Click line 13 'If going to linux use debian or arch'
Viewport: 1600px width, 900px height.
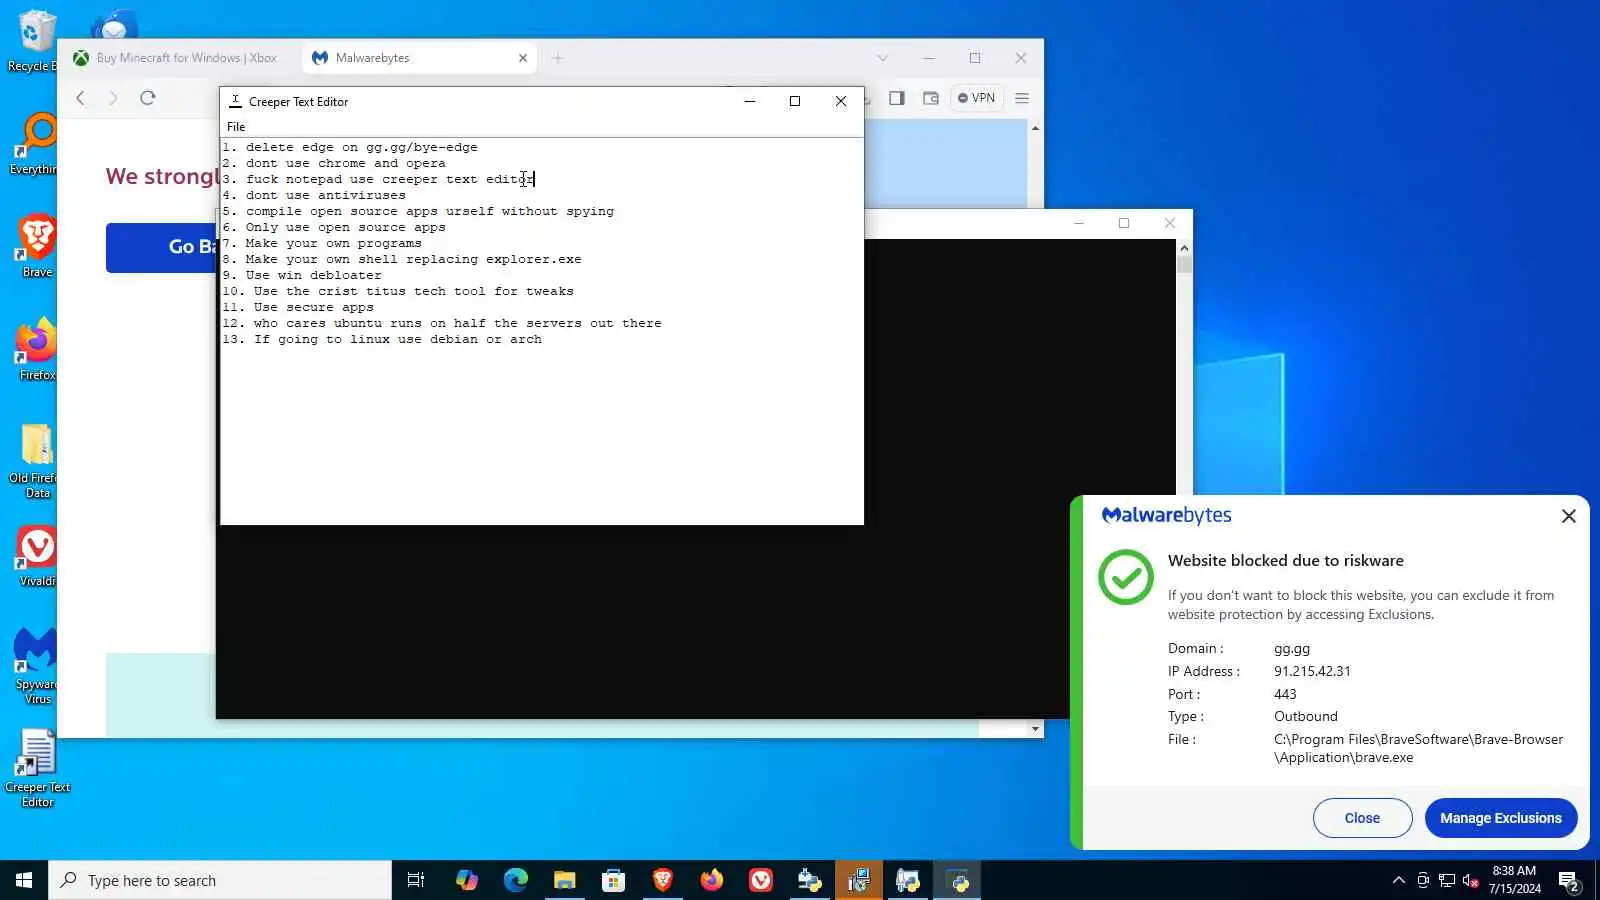(x=382, y=339)
